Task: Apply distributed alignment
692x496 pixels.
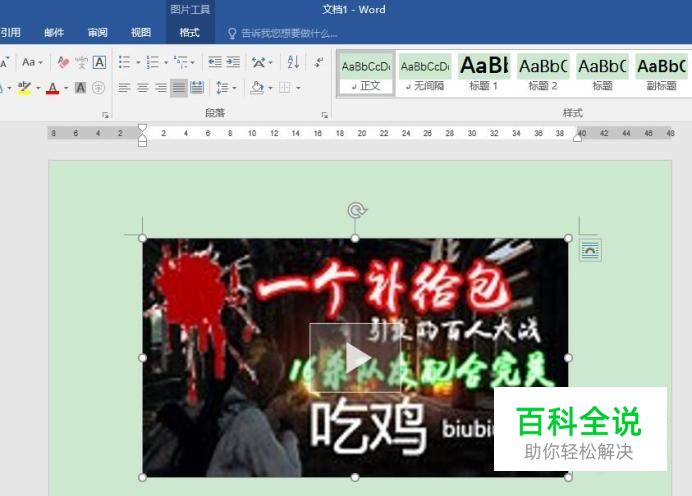Action: click(197, 88)
